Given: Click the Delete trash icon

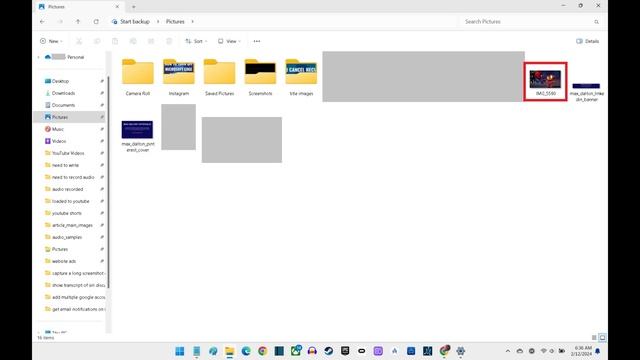Looking at the screenshot, I should (169, 41).
